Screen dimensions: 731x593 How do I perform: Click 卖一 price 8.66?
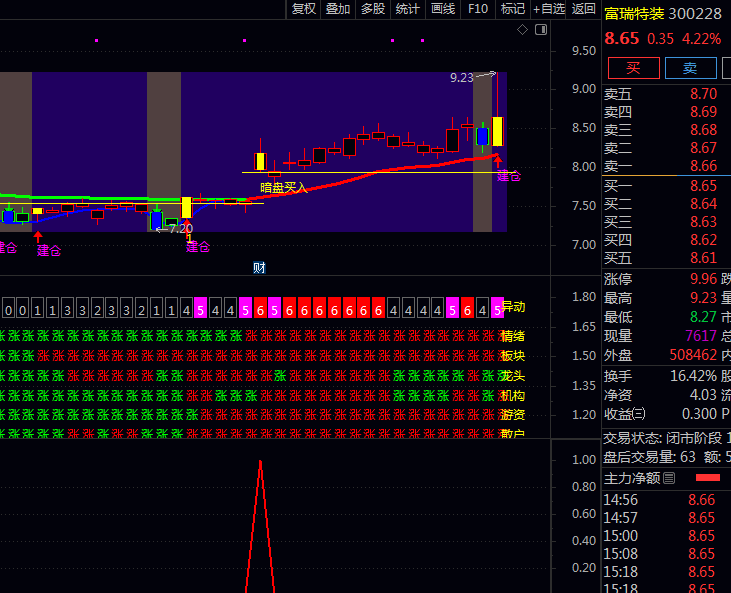[703, 166]
